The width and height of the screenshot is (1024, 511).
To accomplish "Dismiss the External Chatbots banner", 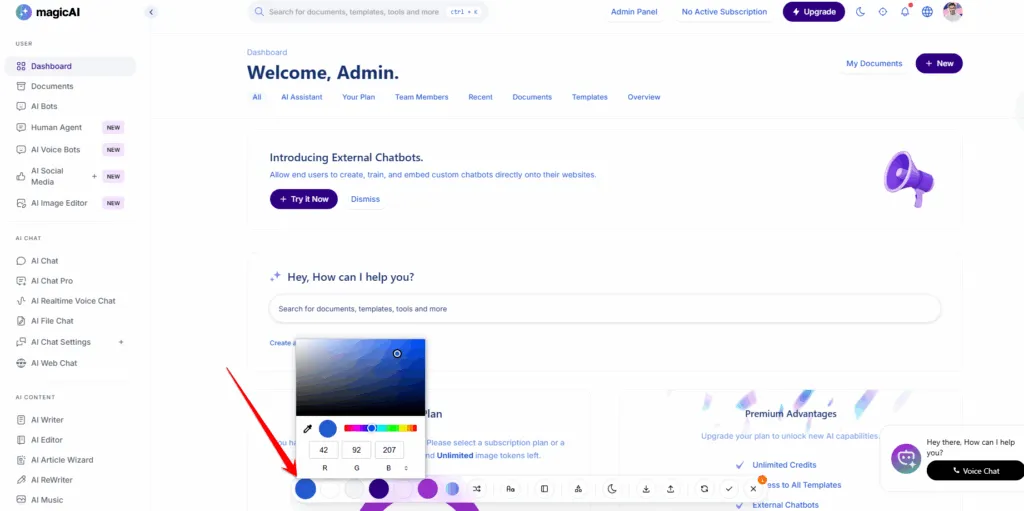I will (365, 199).
